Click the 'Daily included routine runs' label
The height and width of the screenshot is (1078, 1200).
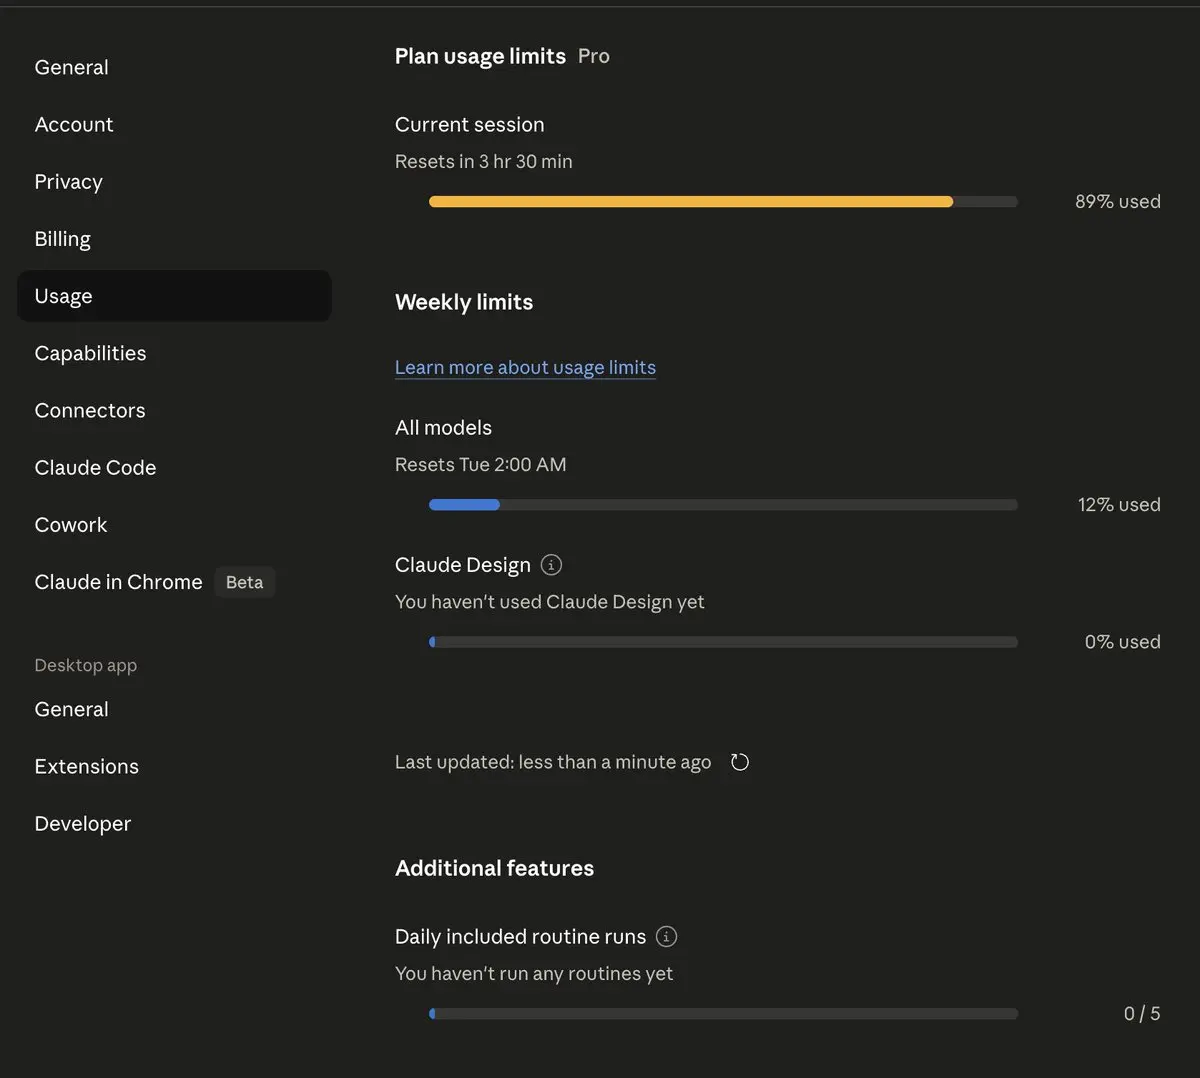pyautogui.click(x=521, y=937)
